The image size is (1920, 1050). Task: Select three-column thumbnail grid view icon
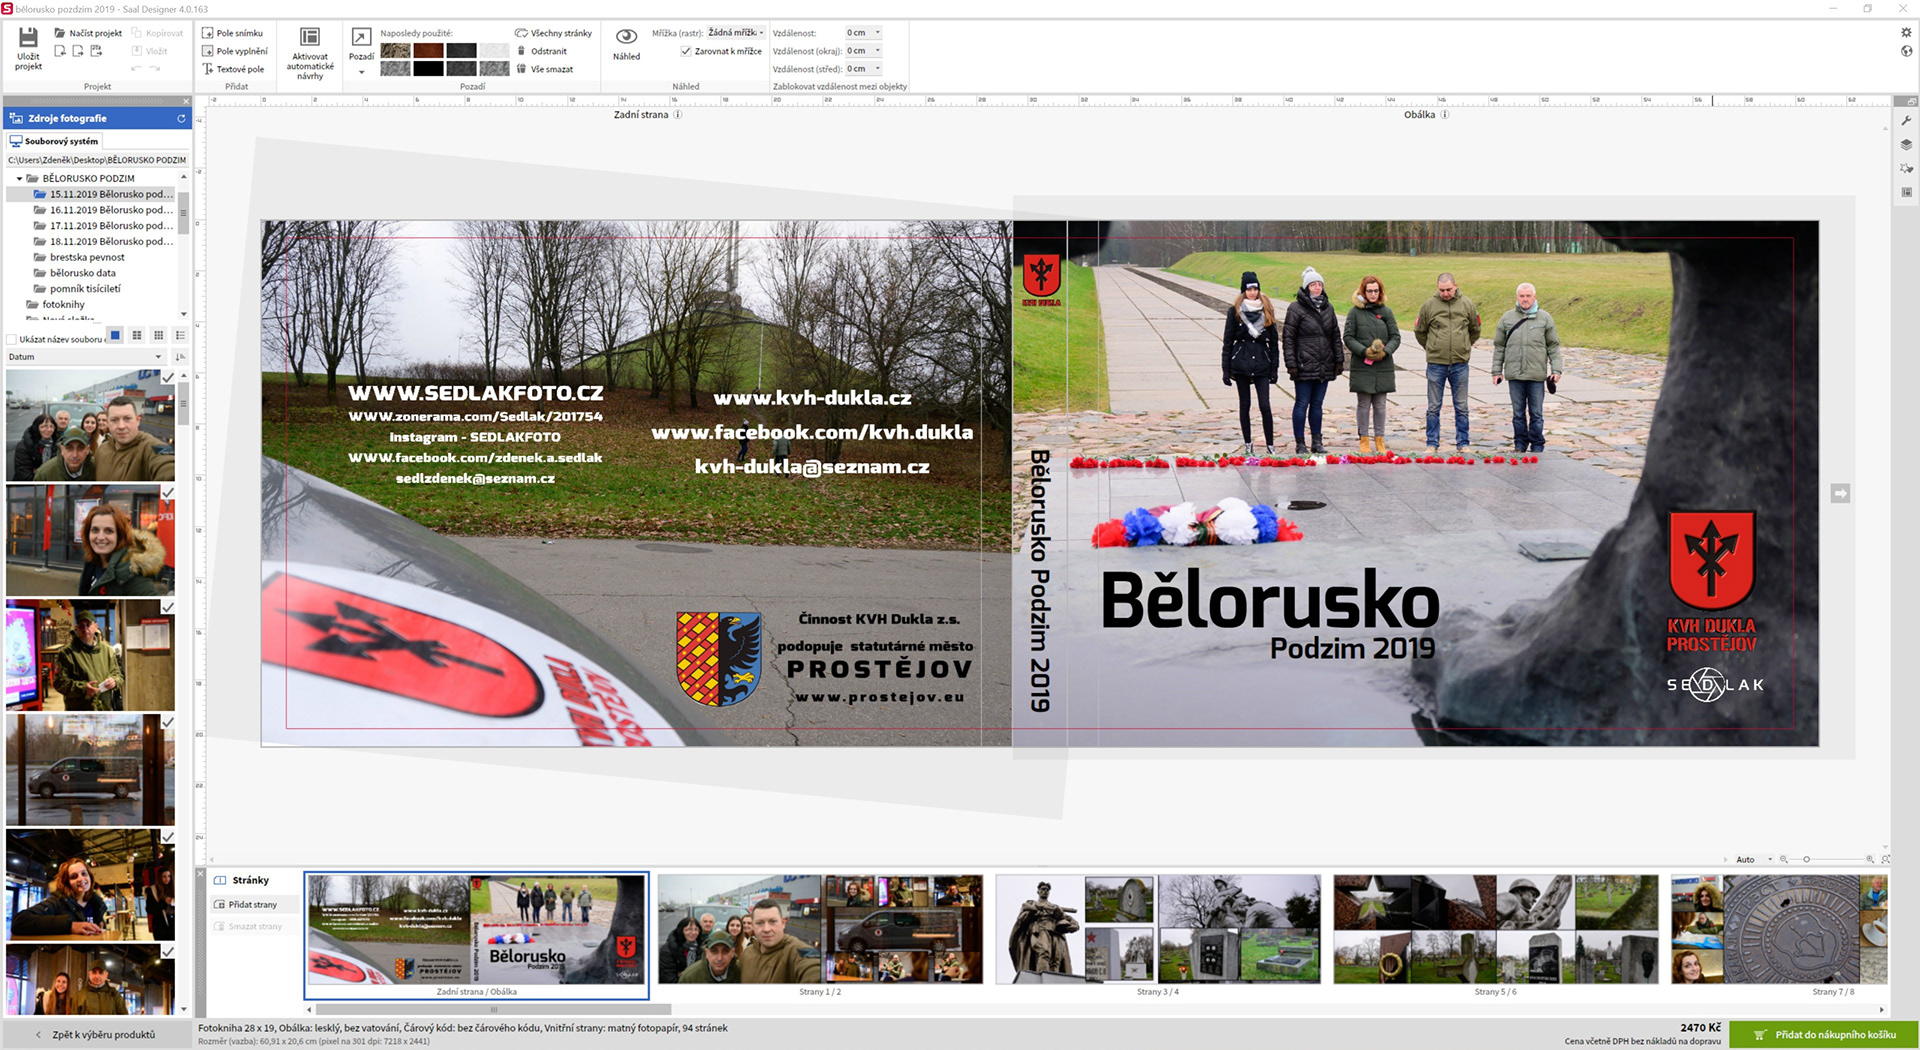pos(158,335)
